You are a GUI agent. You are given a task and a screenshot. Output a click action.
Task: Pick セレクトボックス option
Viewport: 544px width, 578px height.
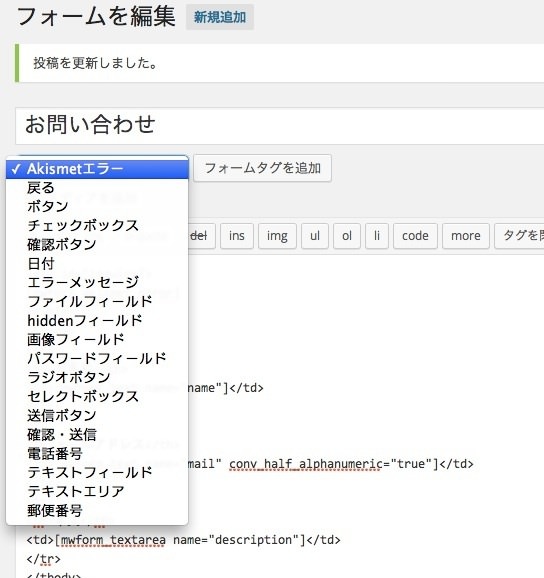coord(97,396)
